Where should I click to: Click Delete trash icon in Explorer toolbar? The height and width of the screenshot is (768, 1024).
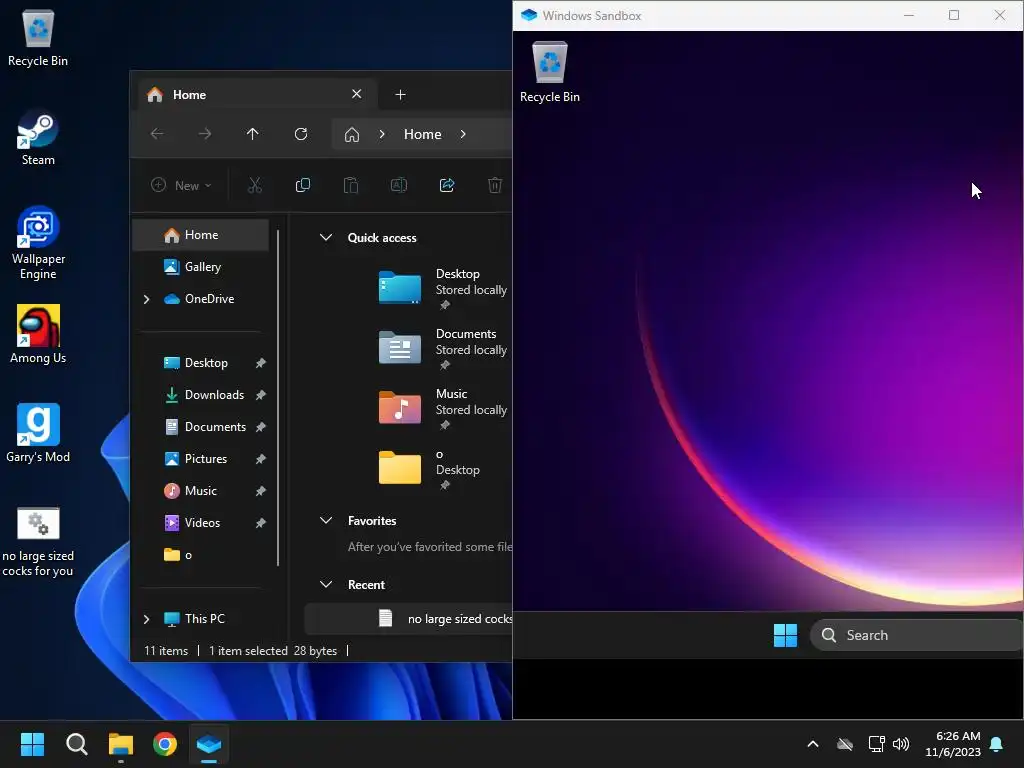[x=495, y=185]
